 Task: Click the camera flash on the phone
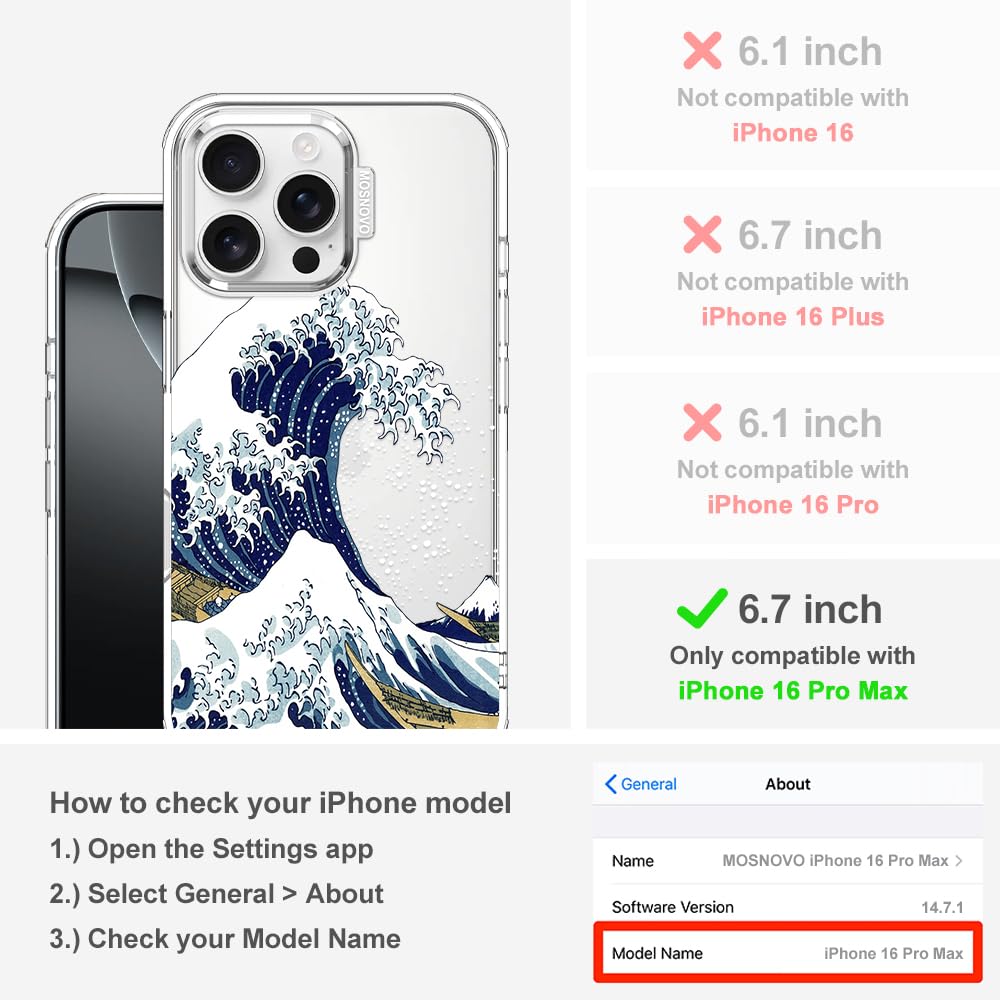[305, 147]
